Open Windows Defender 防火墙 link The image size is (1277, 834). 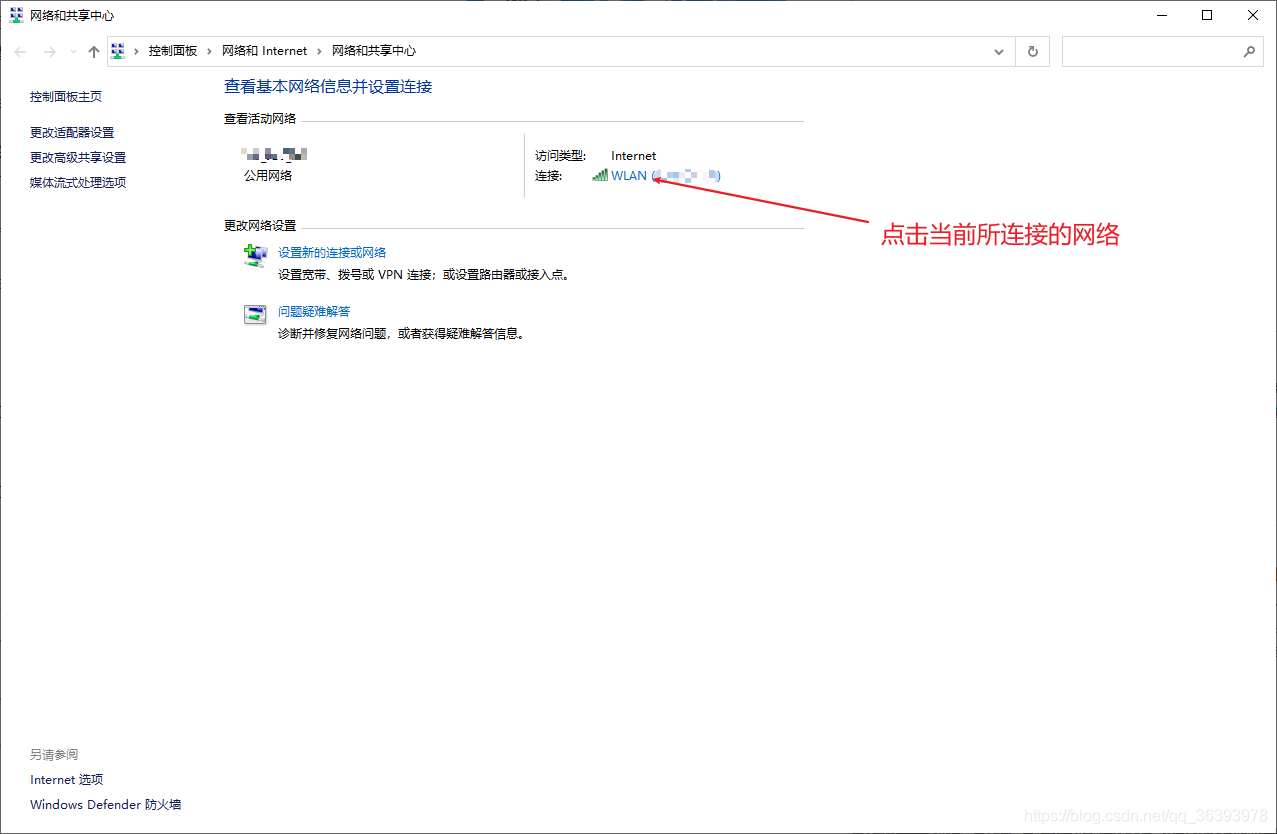106,805
